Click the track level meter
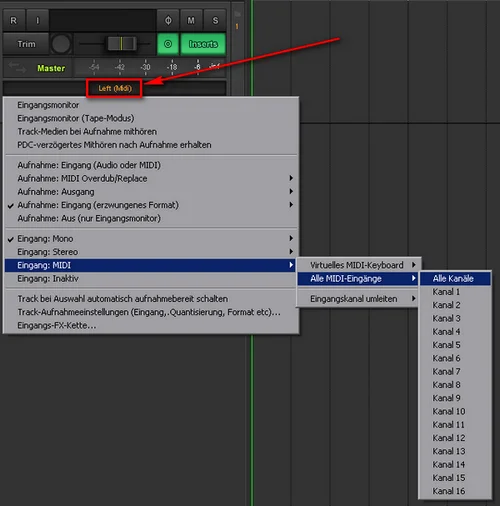This screenshot has width=500, height=506. [x=150, y=67]
